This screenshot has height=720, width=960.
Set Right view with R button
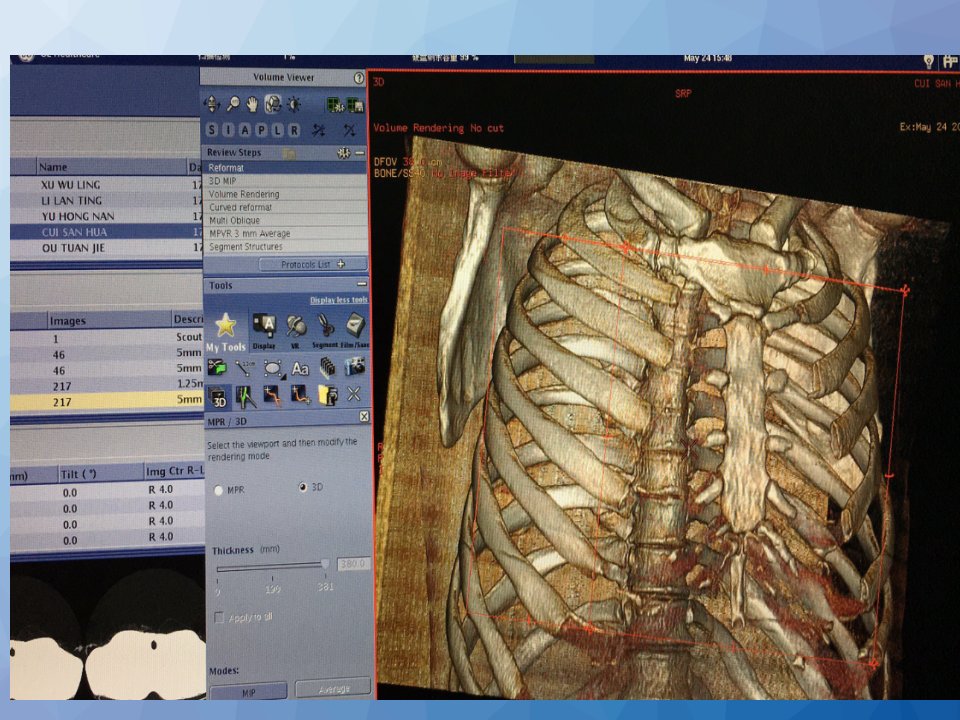coord(294,130)
